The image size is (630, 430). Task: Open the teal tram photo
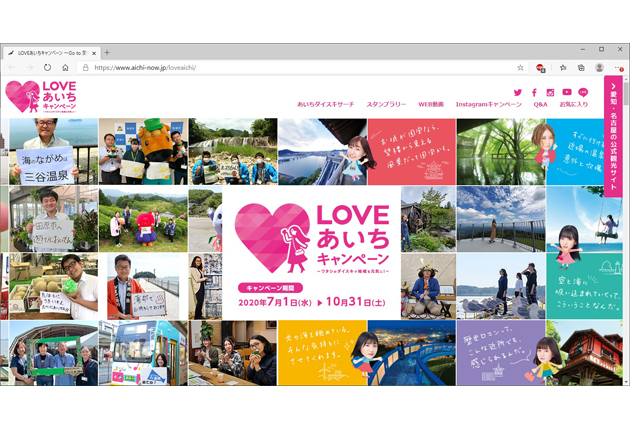coord(143,353)
